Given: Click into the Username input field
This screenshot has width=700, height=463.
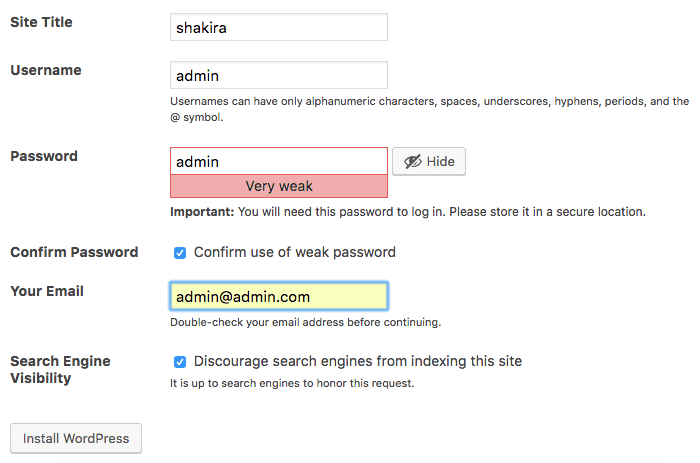Looking at the screenshot, I should [x=278, y=75].
